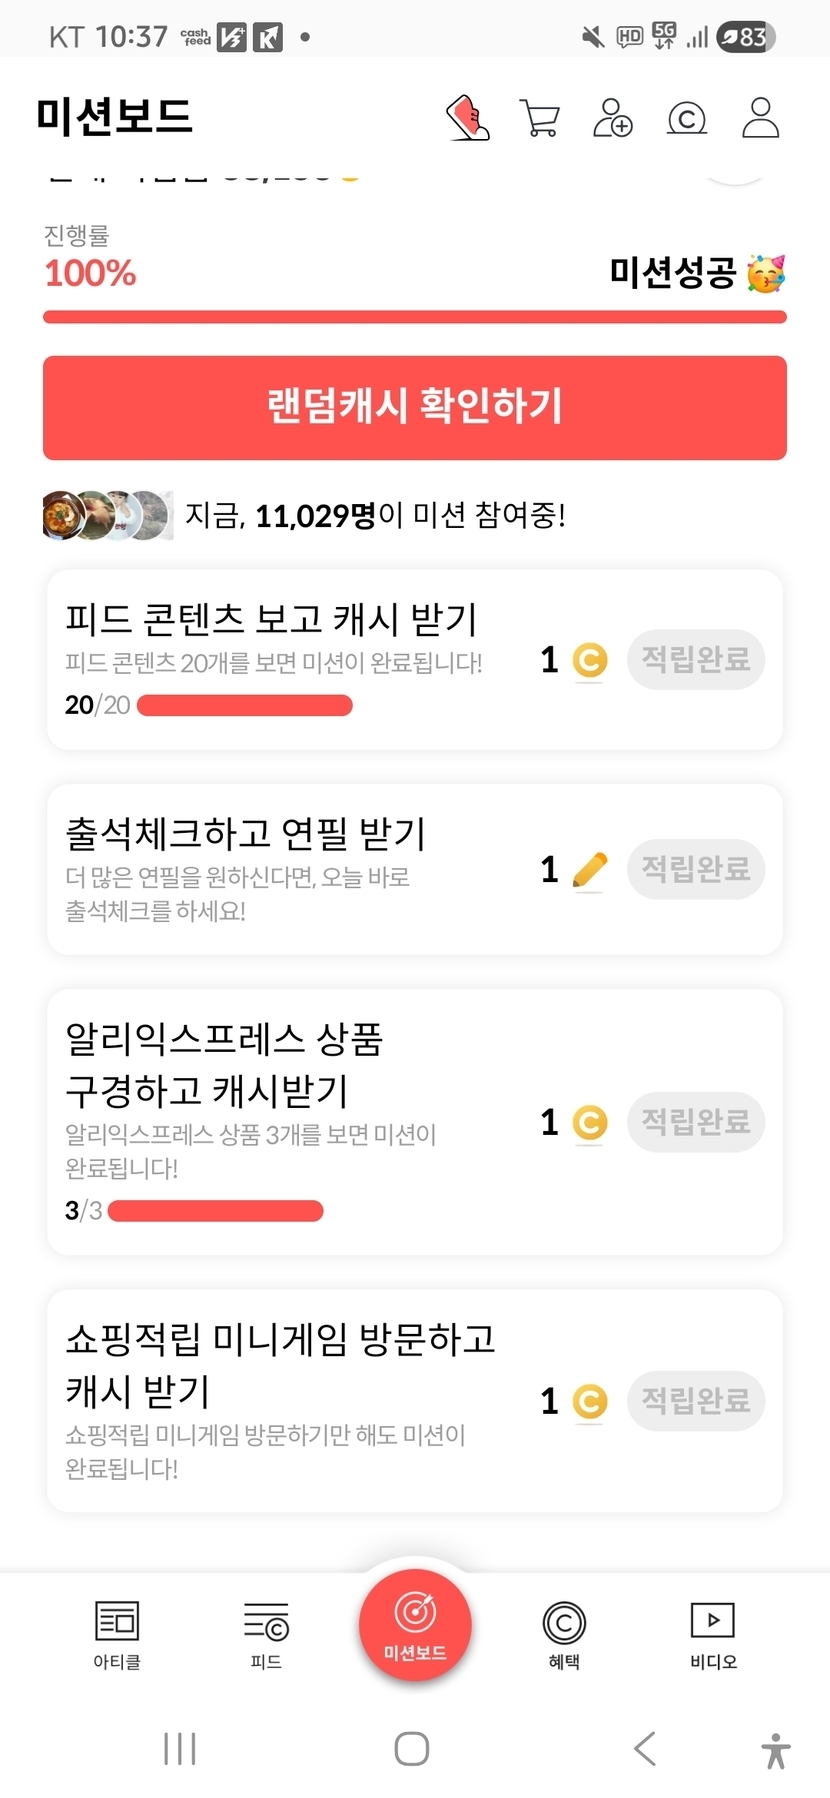The width and height of the screenshot is (830, 1798).
Task: Switch to the 아티클 tab
Action: click(117, 1635)
